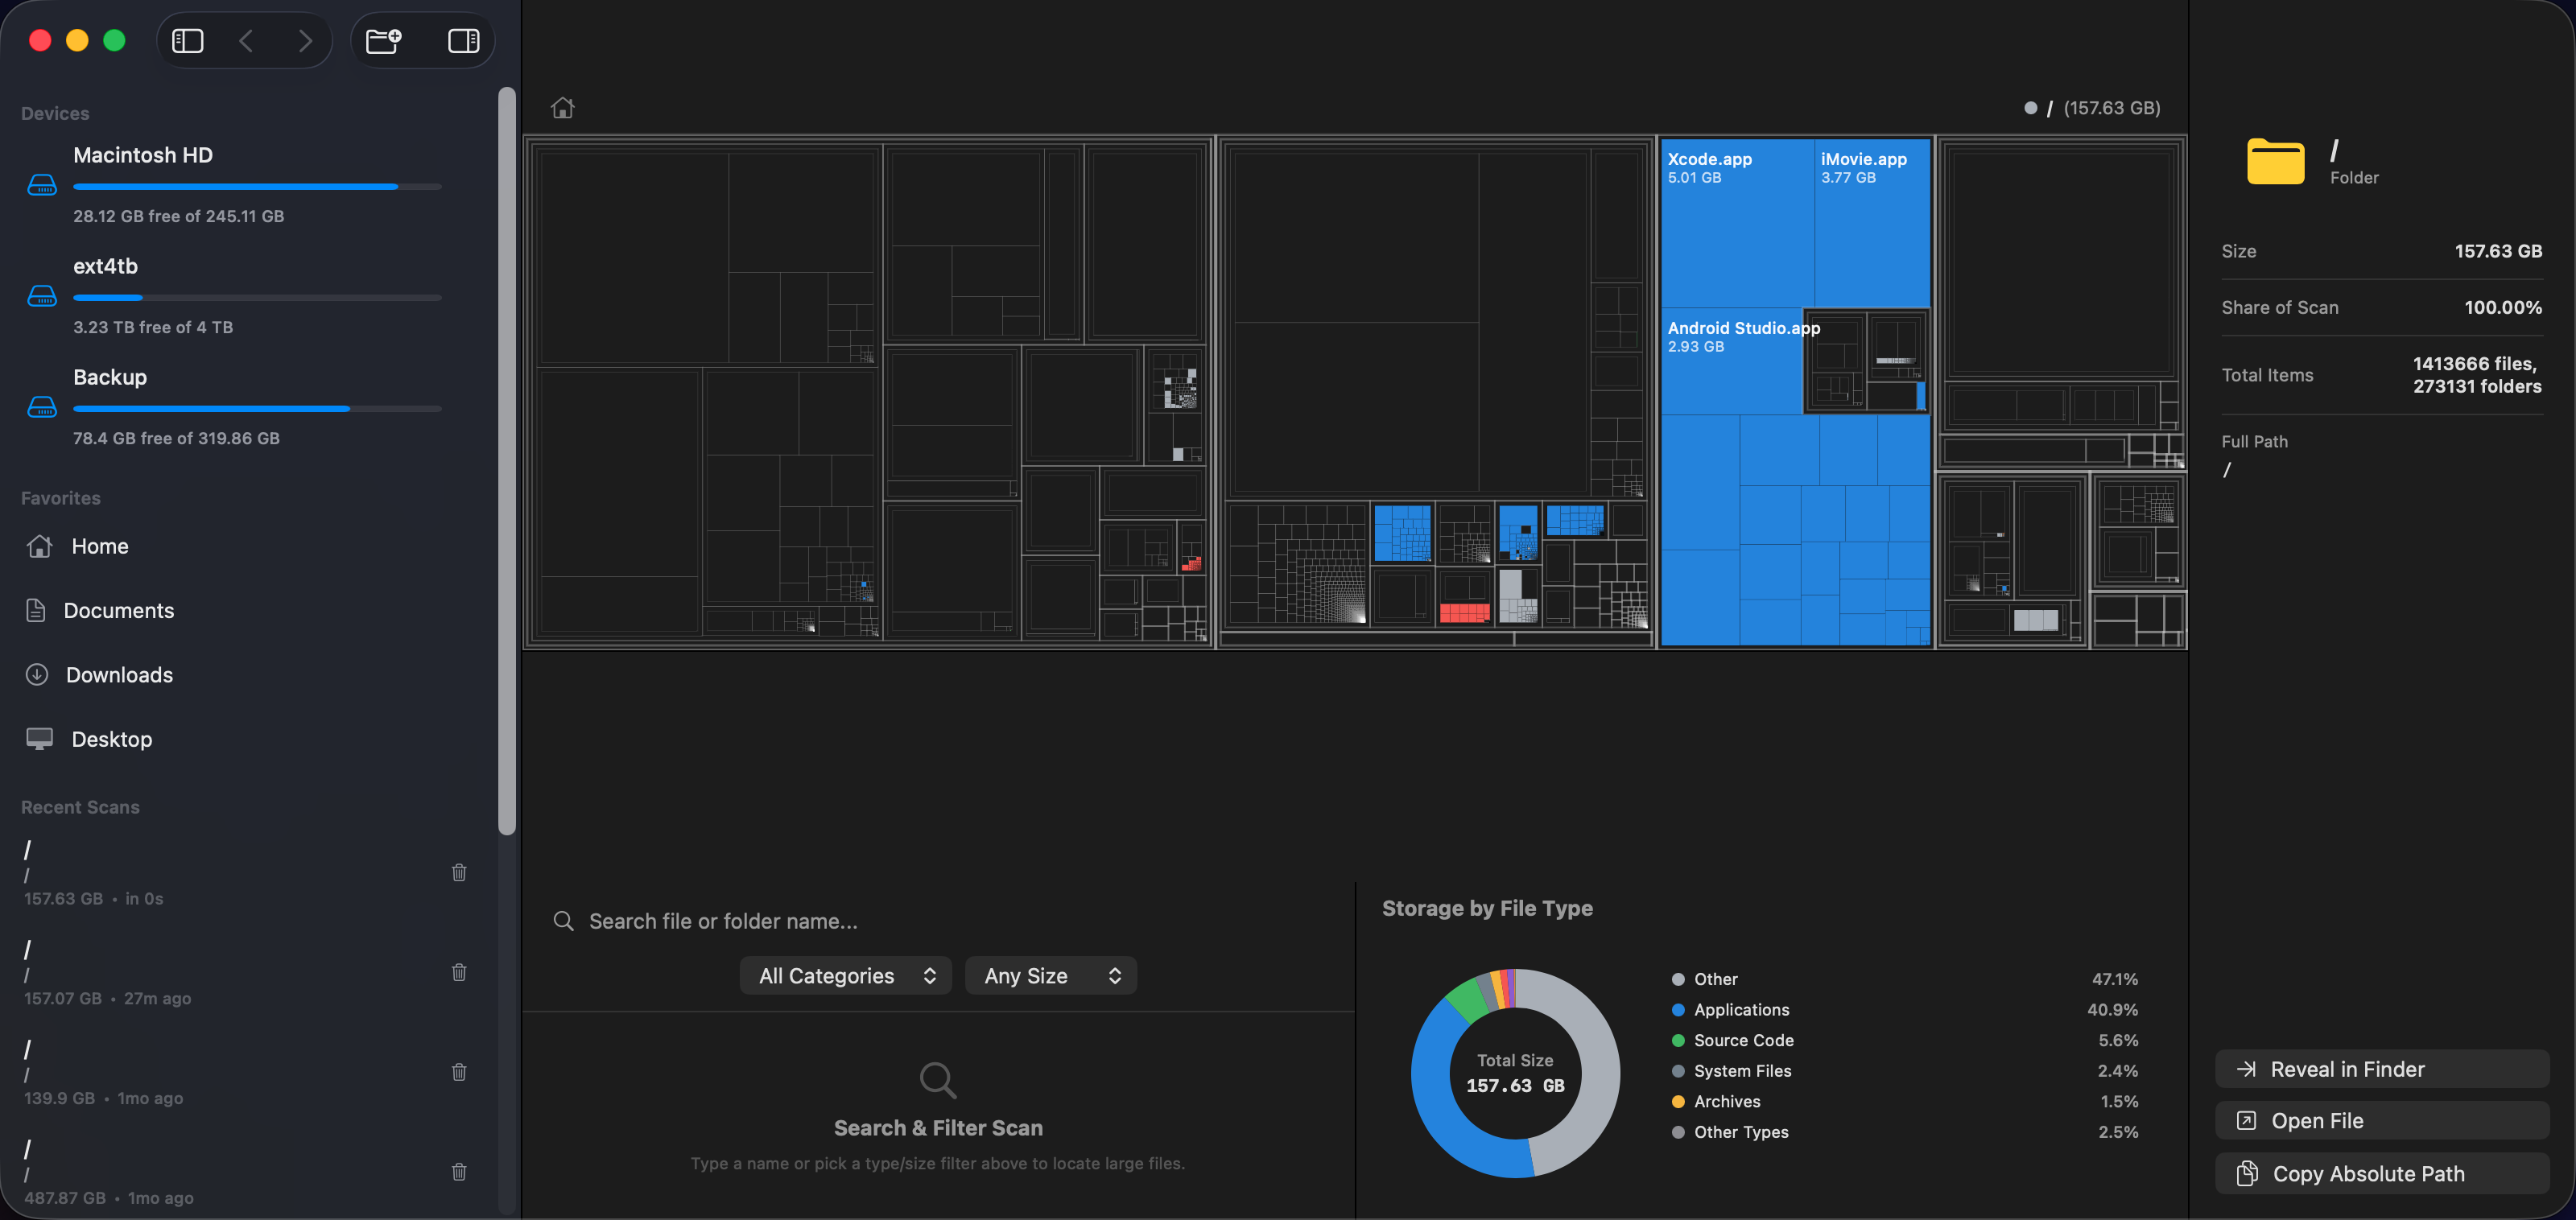The width and height of the screenshot is (2576, 1220).
Task: Delete the 139.9 GB recent scan
Action: (459, 1072)
